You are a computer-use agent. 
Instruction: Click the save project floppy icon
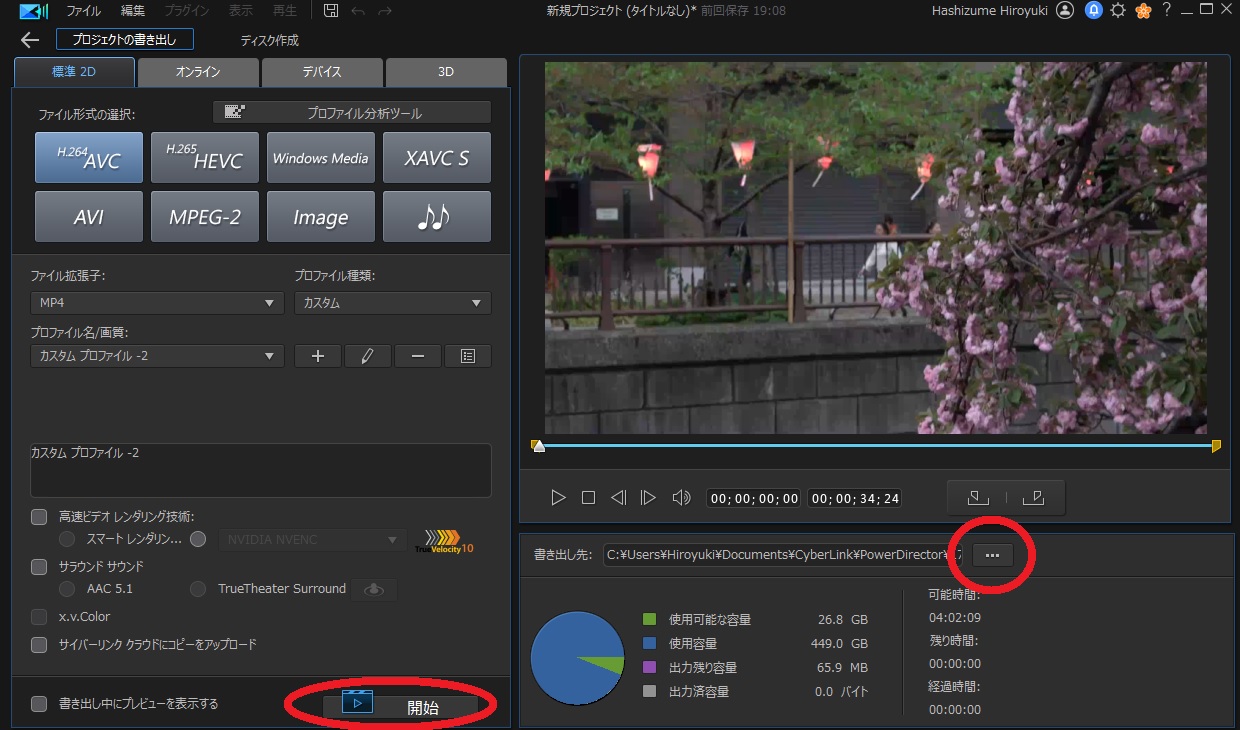(330, 11)
